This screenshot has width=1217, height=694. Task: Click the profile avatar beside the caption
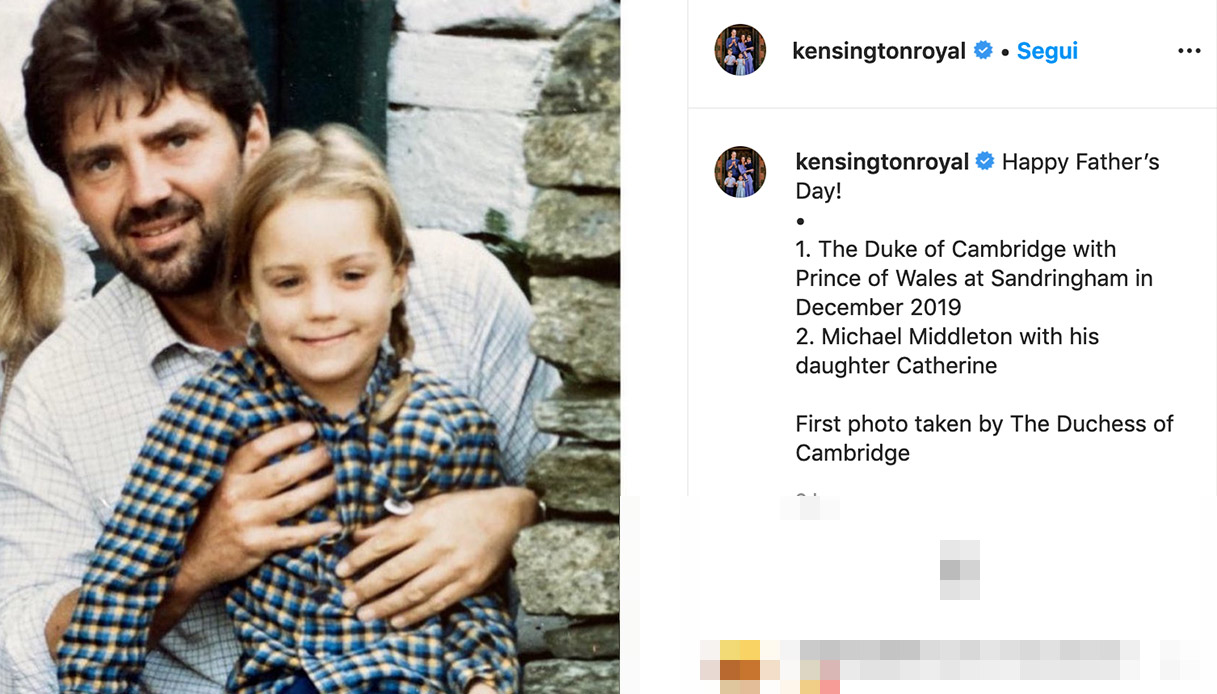740,171
